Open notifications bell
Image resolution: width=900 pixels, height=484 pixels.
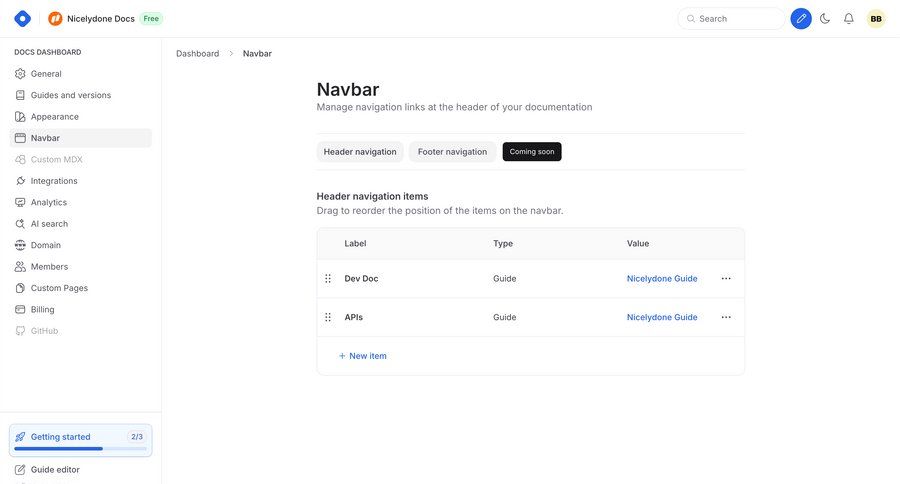(848, 18)
